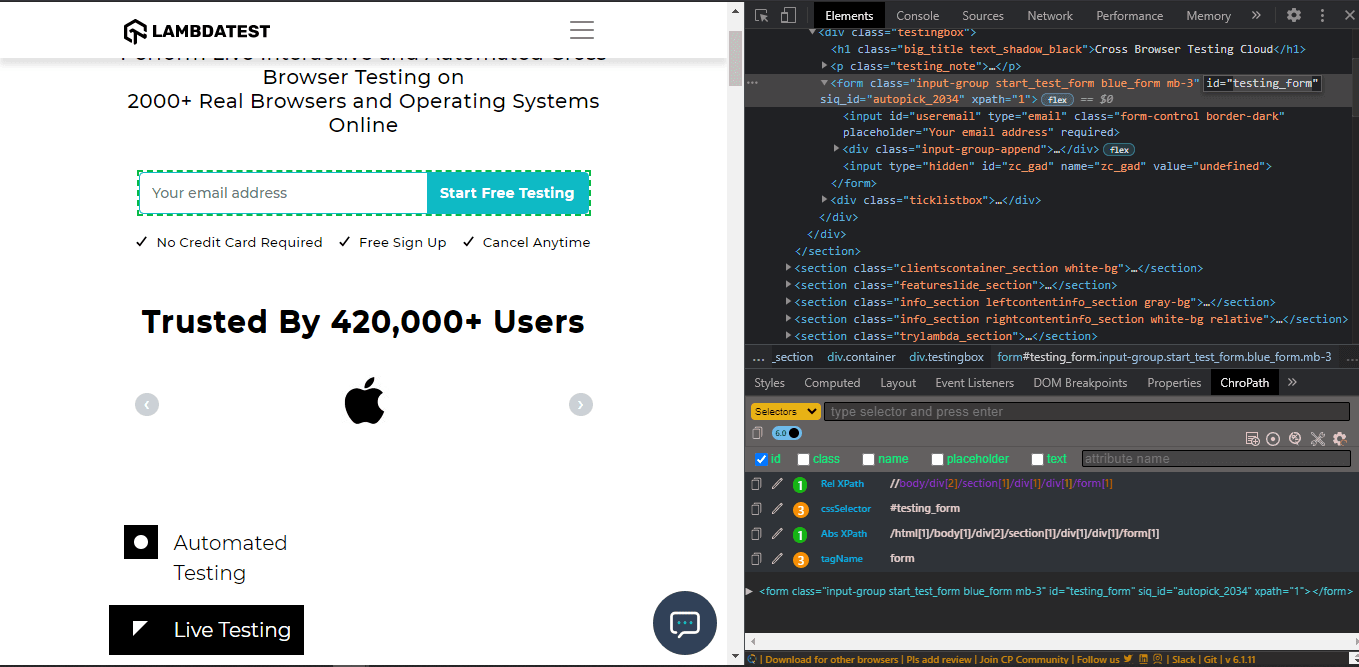
Task: Check the placeholder checkbox in ChroPath
Action: [x=937, y=458]
